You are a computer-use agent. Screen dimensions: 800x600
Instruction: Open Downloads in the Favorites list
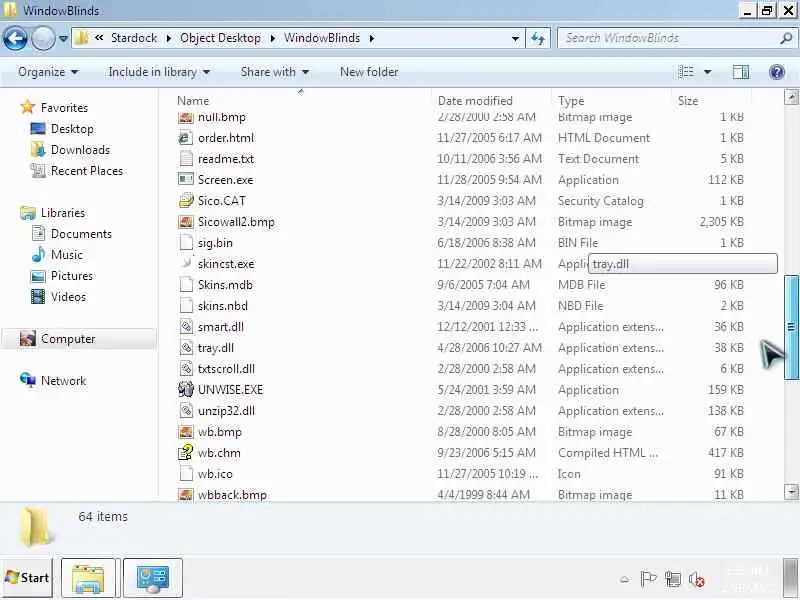tap(80, 149)
